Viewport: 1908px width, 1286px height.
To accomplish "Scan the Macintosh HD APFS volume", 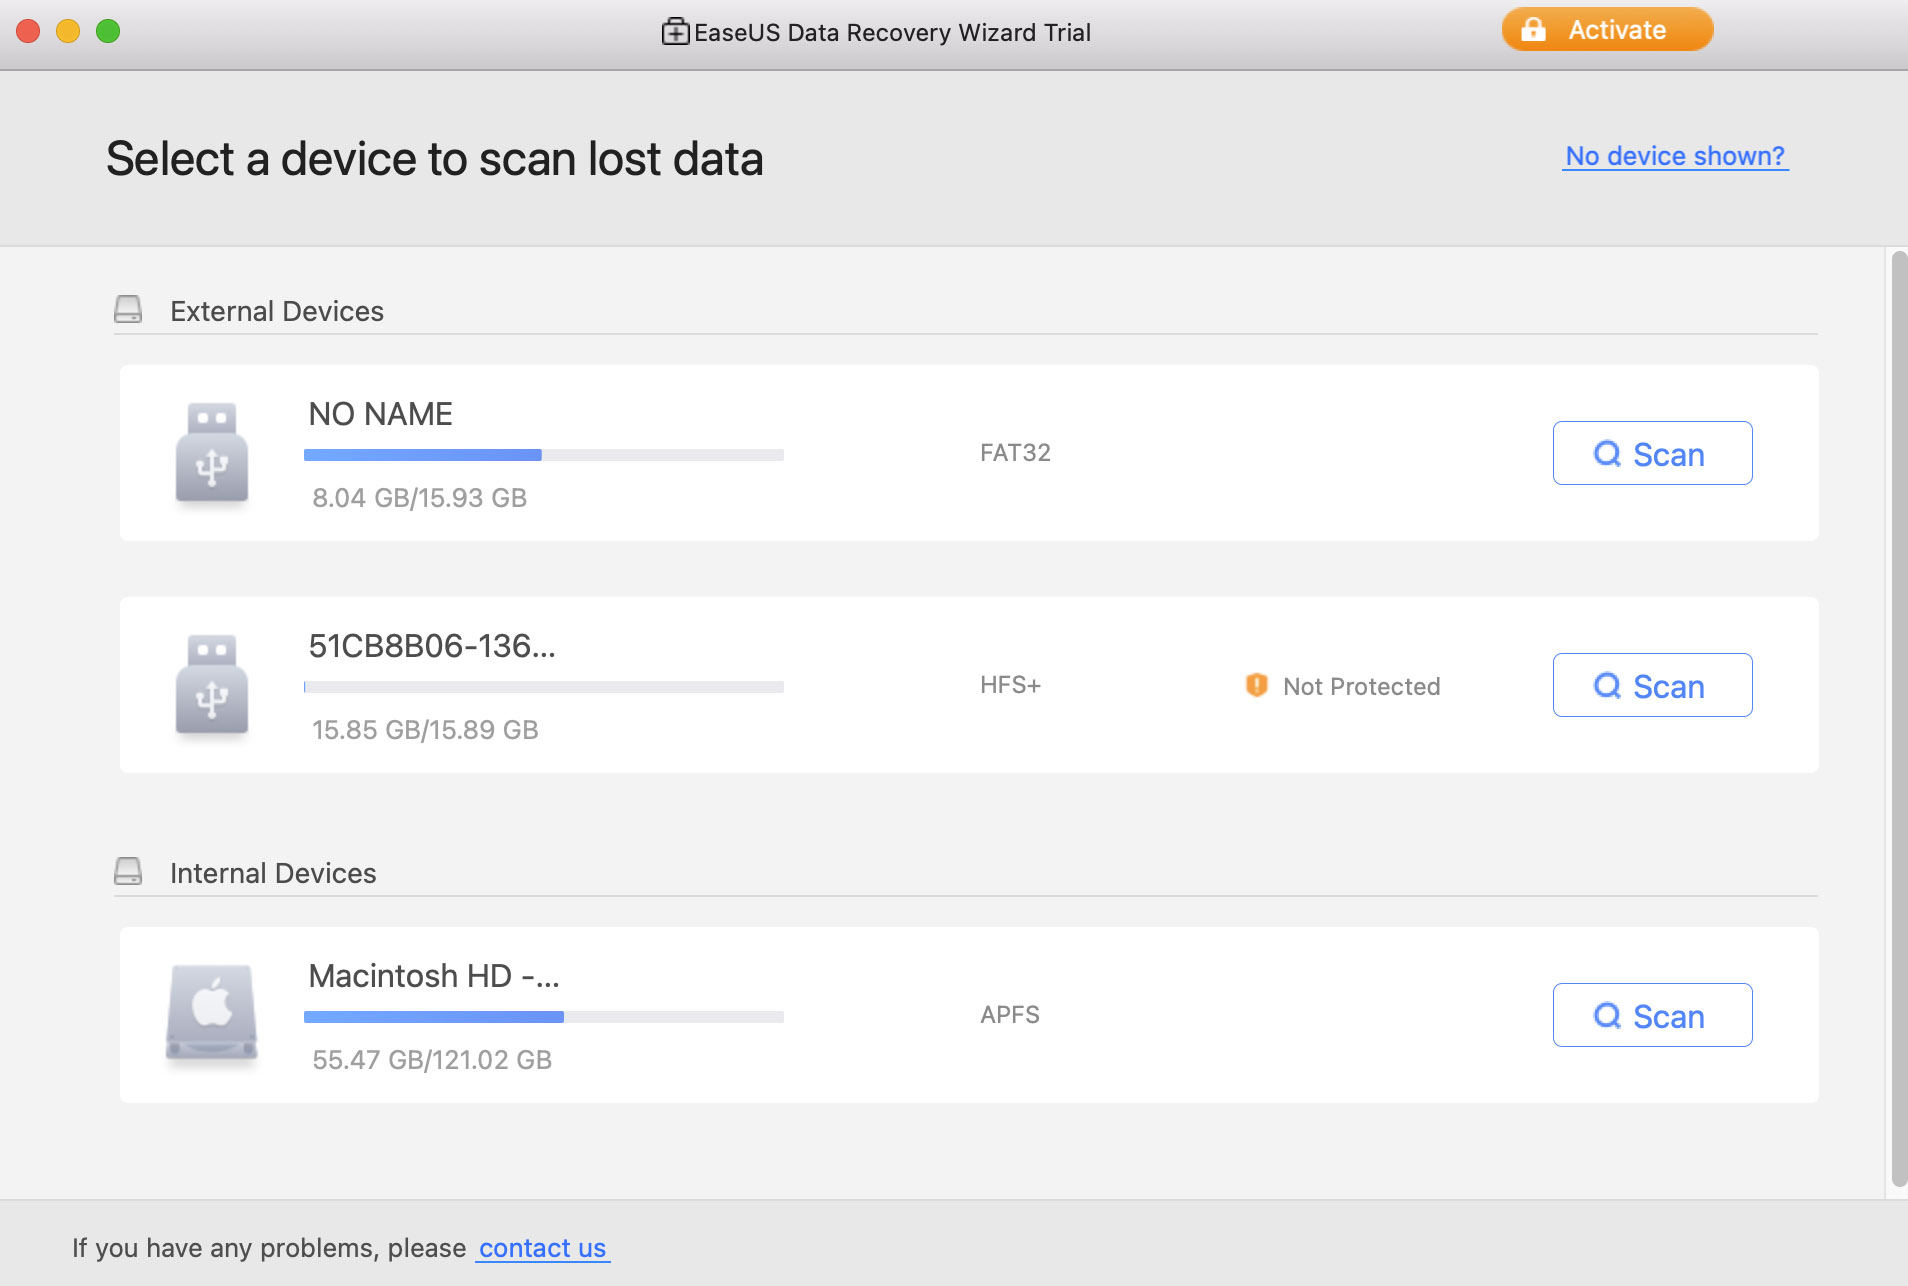I will coord(1652,1015).
